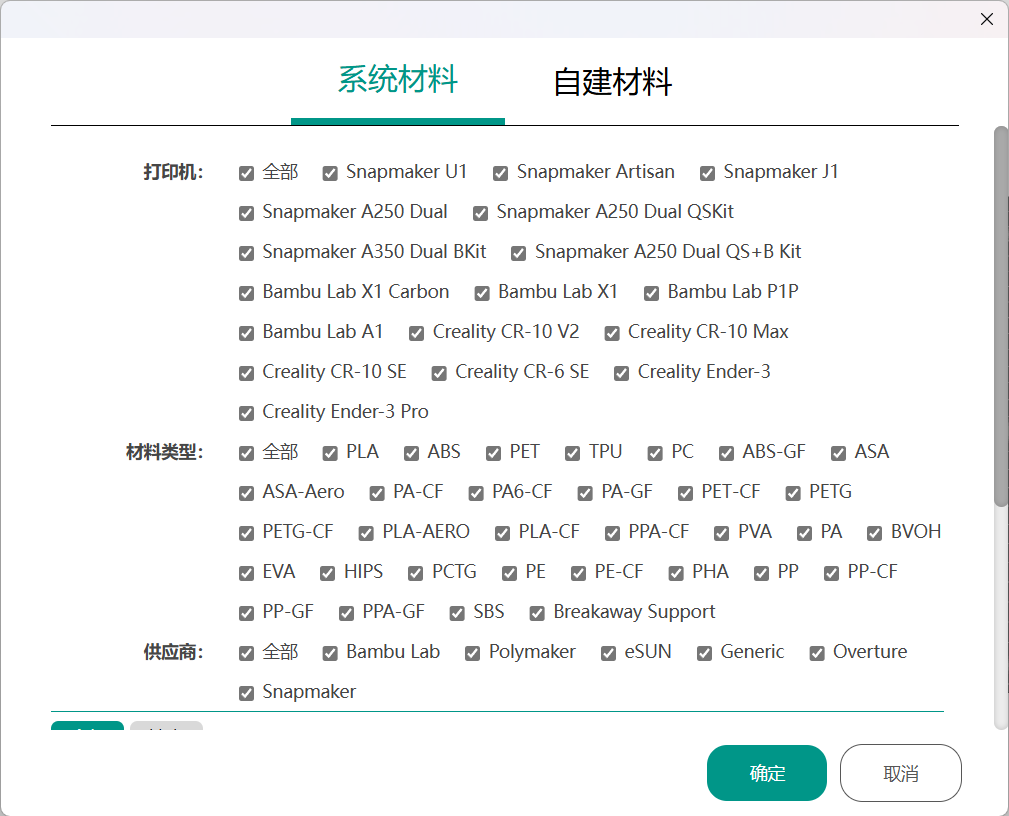1009x816 pixels.
Task: Toggle the Snapmaker U1 printer checkbox
Action: (x=330, y=173)
